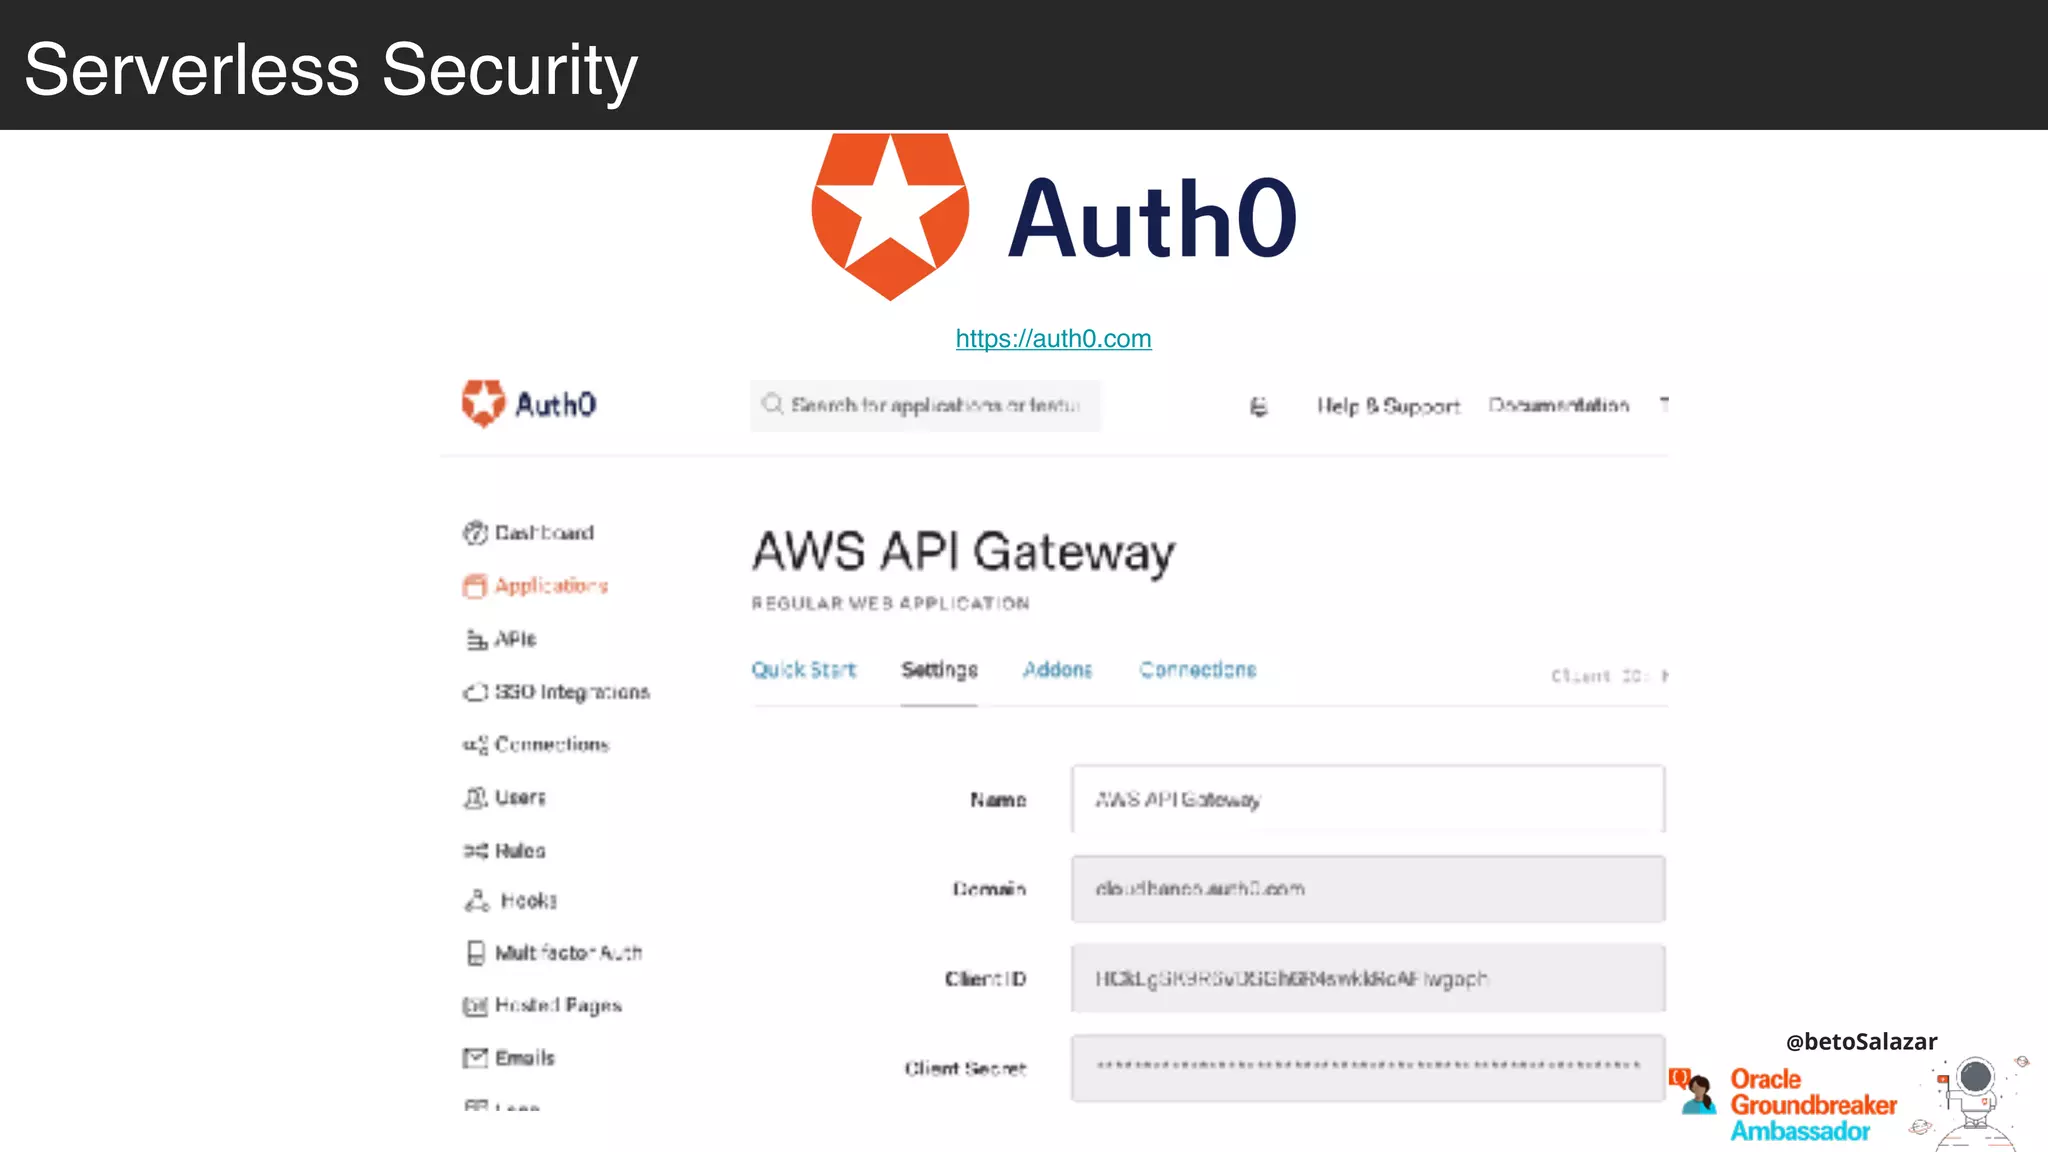Click the APIs sidebar icon
The width and height of the screenshot is (2048, 1152).
(x=476, y=639)
